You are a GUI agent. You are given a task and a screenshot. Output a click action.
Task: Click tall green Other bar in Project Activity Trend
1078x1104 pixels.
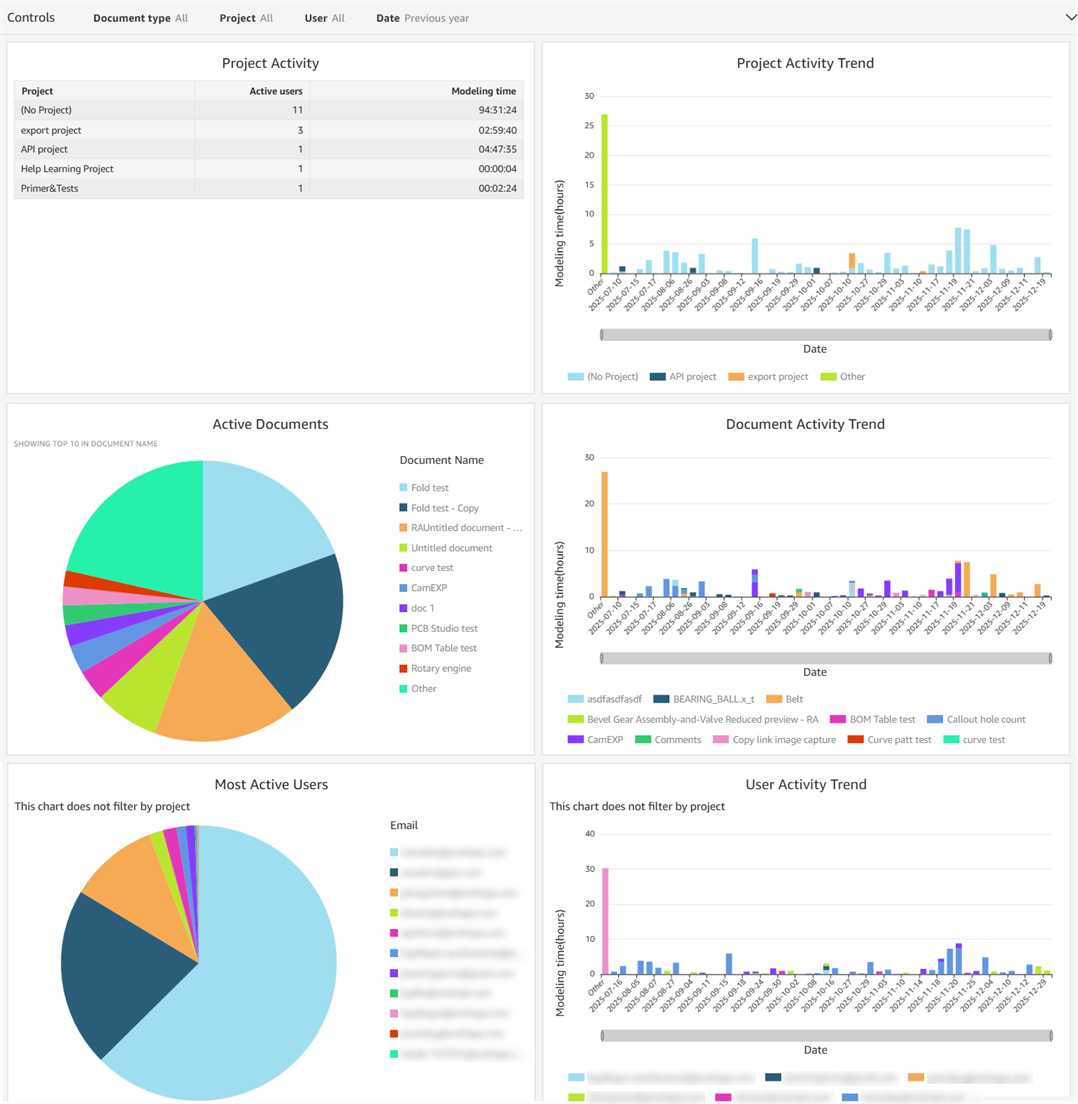604,194
